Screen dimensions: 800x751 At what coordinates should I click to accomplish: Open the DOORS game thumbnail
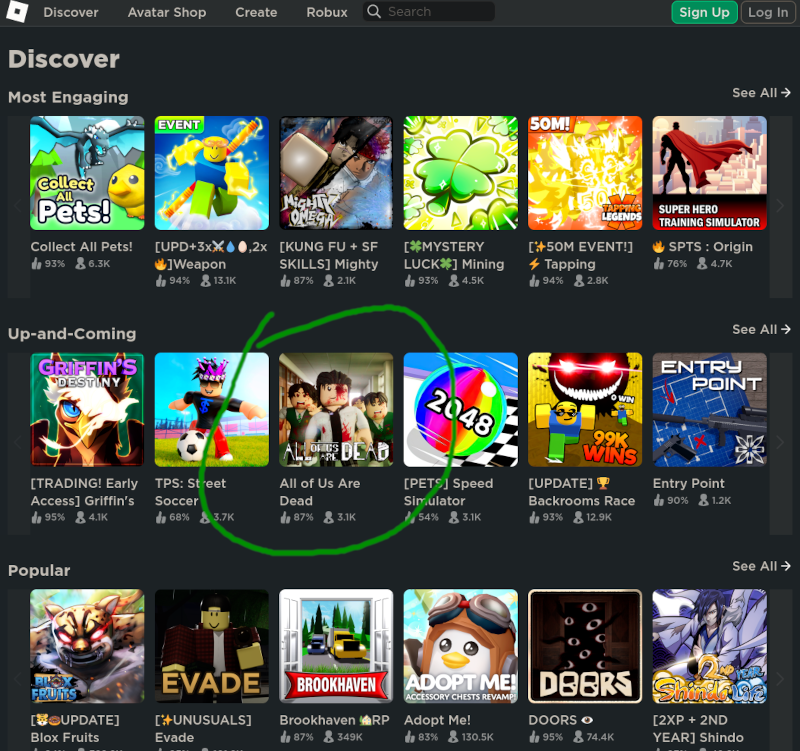pyautogui.click(x=585, y=646)
